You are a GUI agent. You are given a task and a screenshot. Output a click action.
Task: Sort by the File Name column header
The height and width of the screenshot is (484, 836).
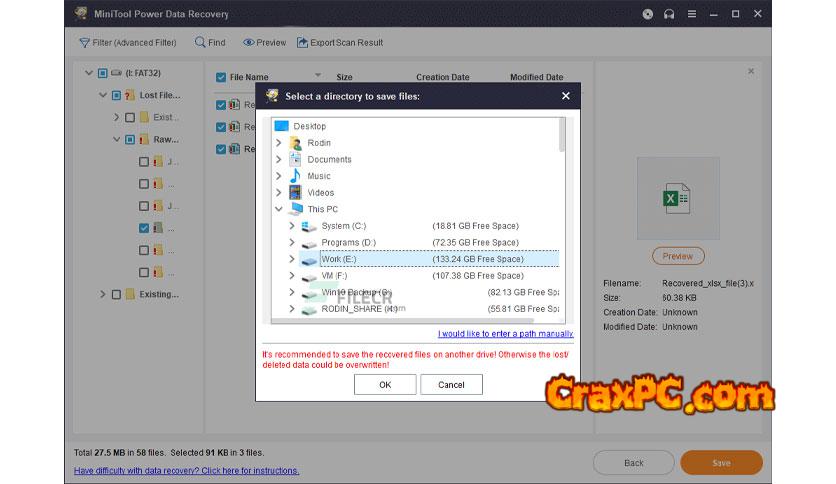tap(248, 77)
